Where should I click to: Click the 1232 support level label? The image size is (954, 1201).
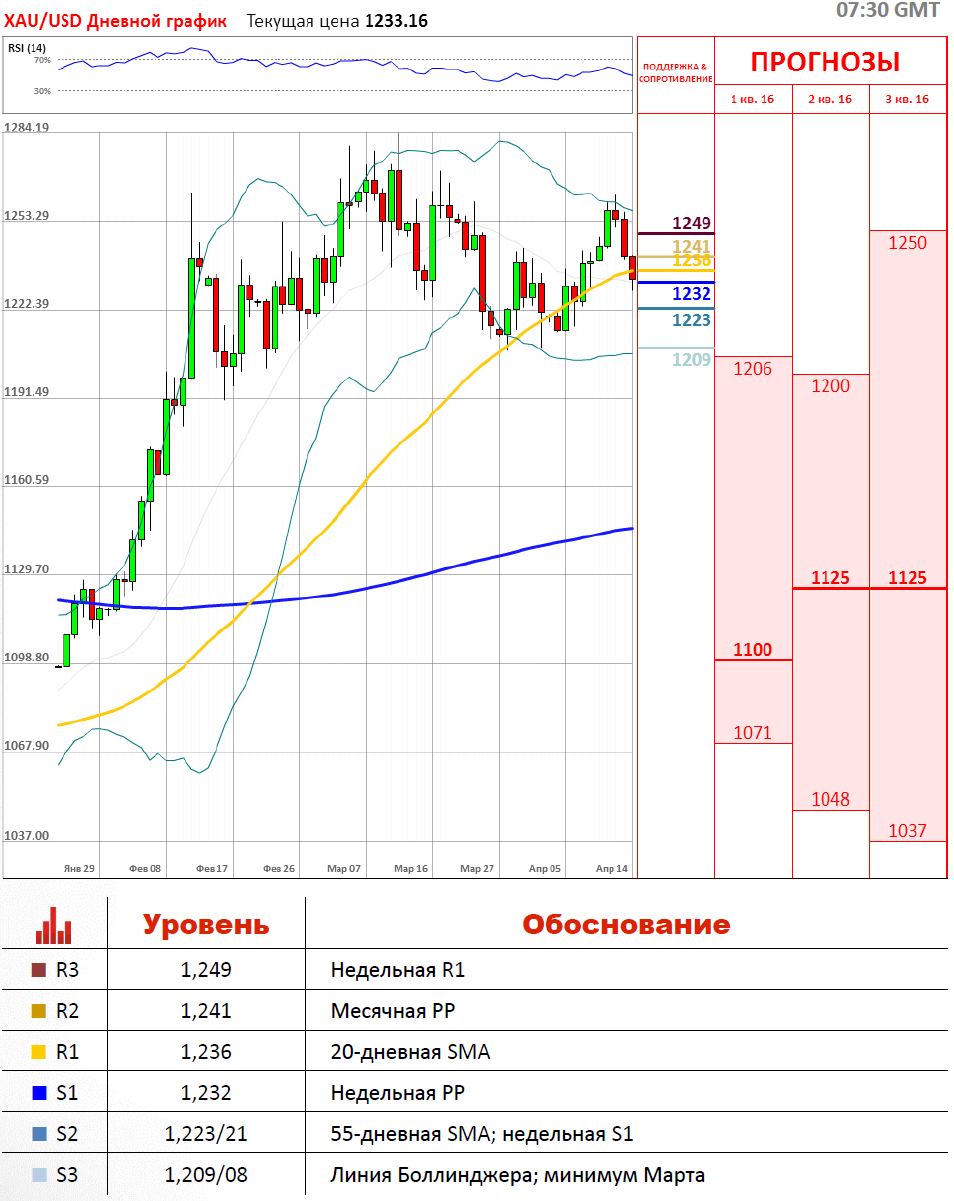click(x=691, y=294)
